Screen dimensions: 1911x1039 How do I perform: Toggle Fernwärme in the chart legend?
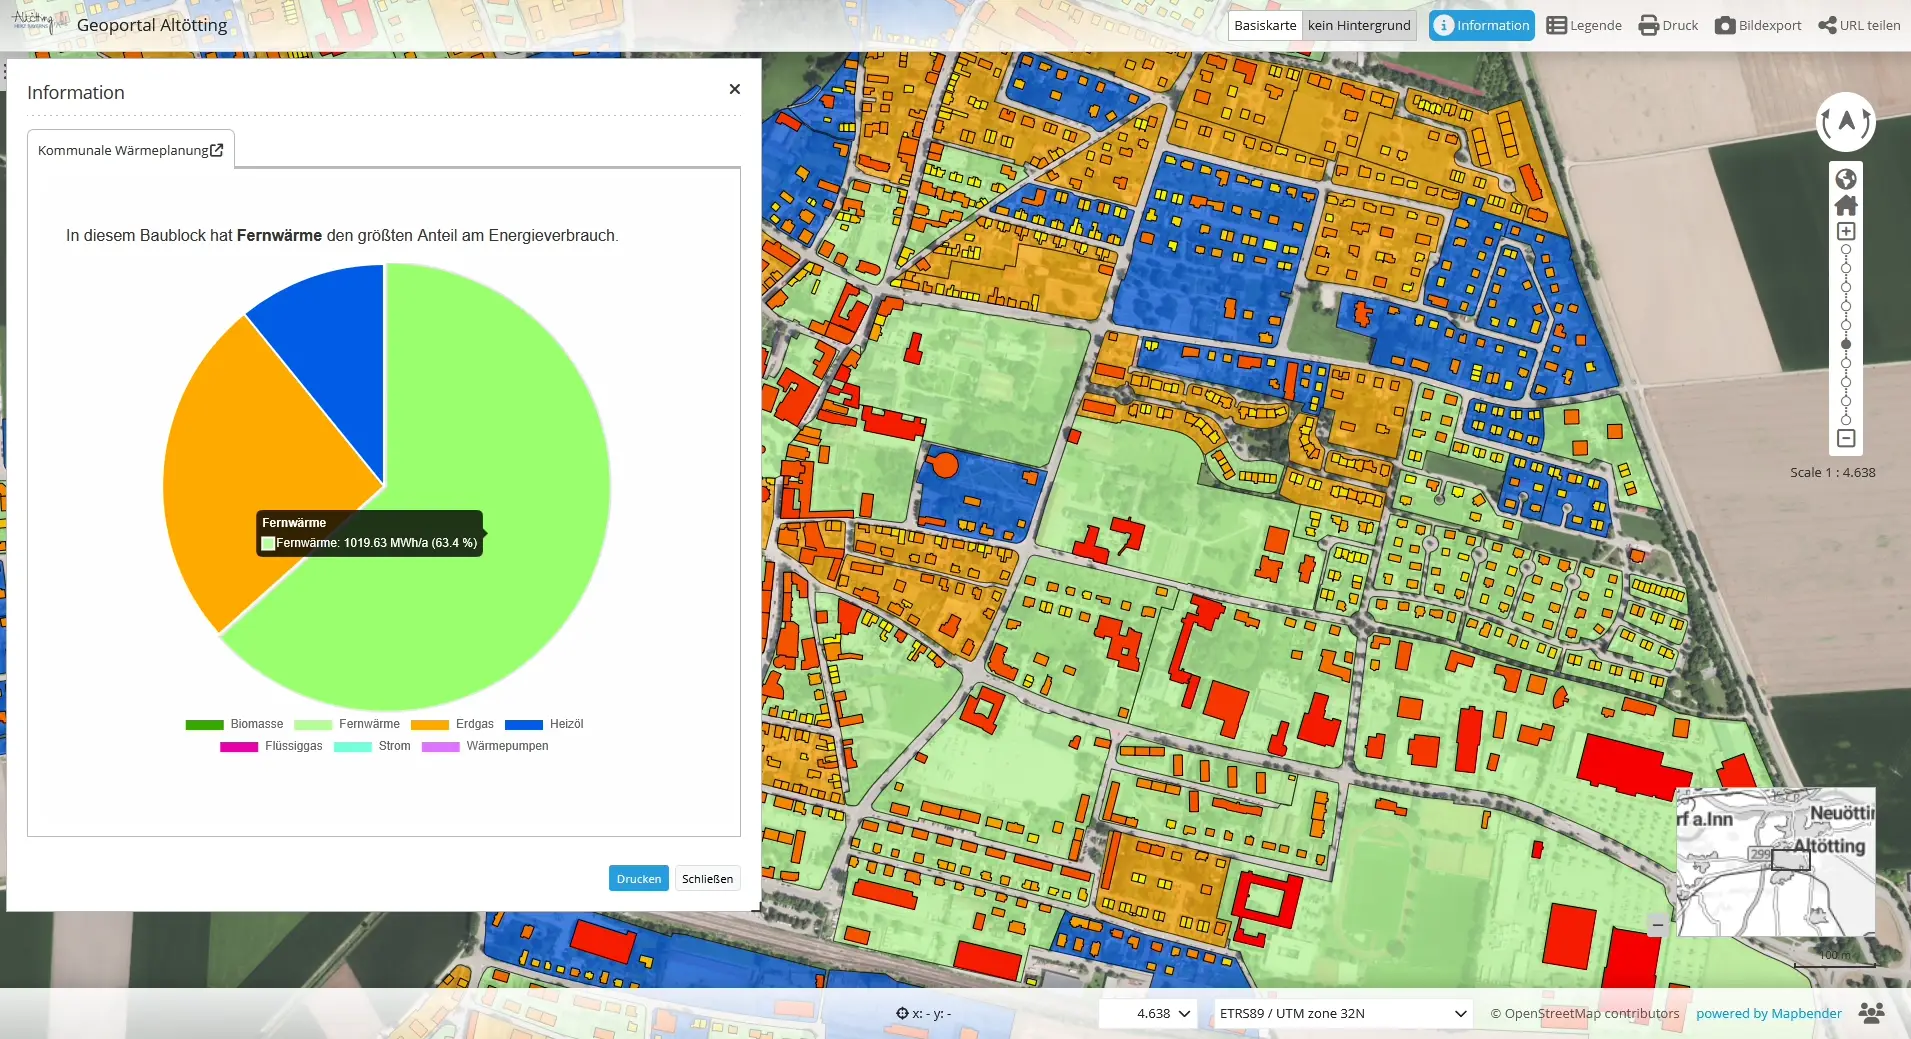coord(347,724)
